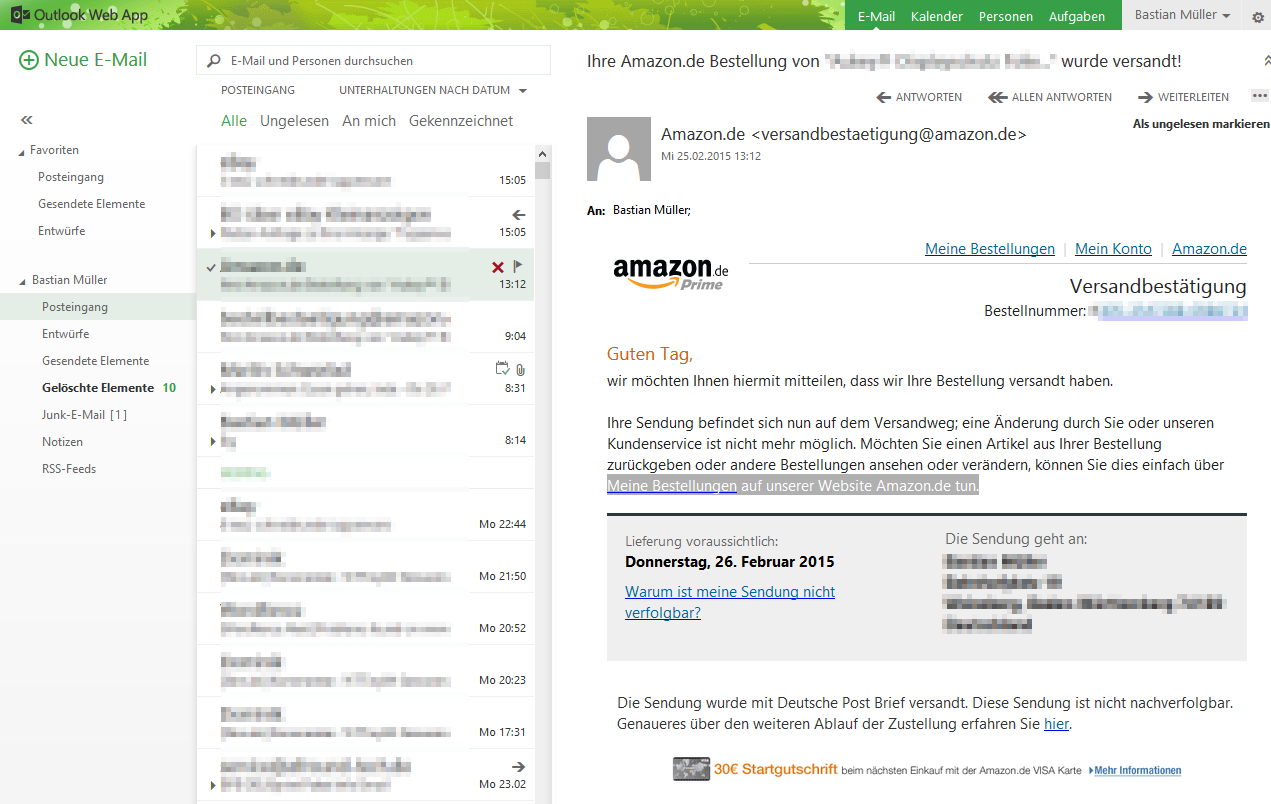Open the Meine Bestellungen link in the email header
This screenshot has height=804, width=1271.
click(x=990, y=249)
